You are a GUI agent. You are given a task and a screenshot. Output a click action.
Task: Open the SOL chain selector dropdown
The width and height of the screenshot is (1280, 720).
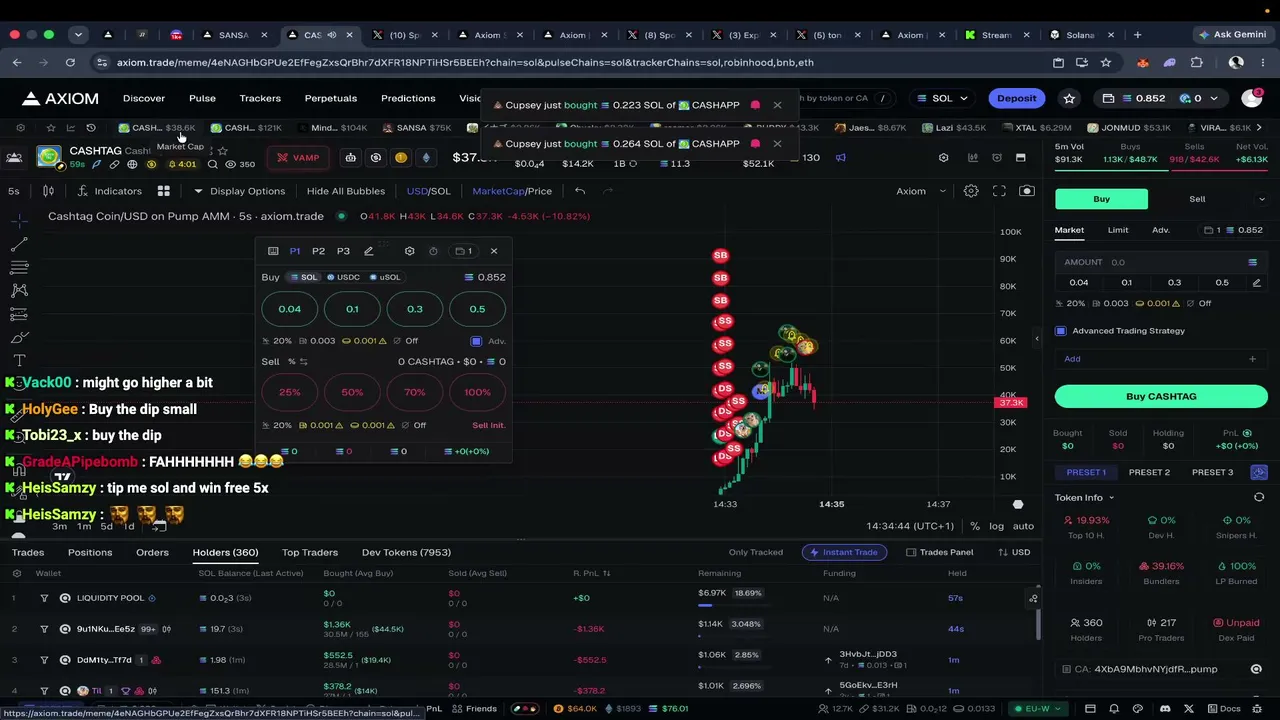tap(943, 98)
